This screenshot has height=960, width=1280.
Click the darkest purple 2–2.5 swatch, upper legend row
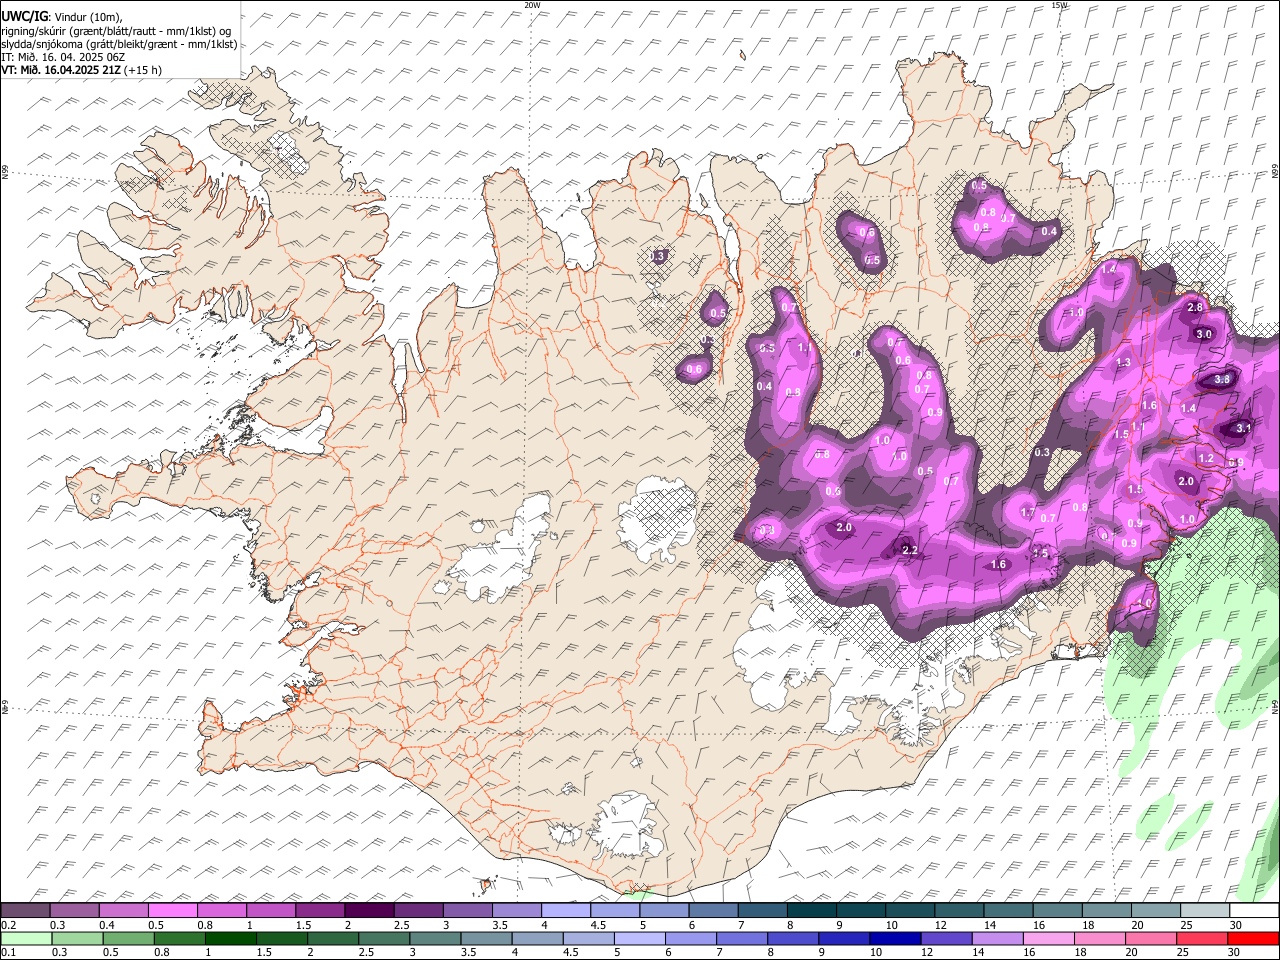pyautogui.click(x=369, y=911)
